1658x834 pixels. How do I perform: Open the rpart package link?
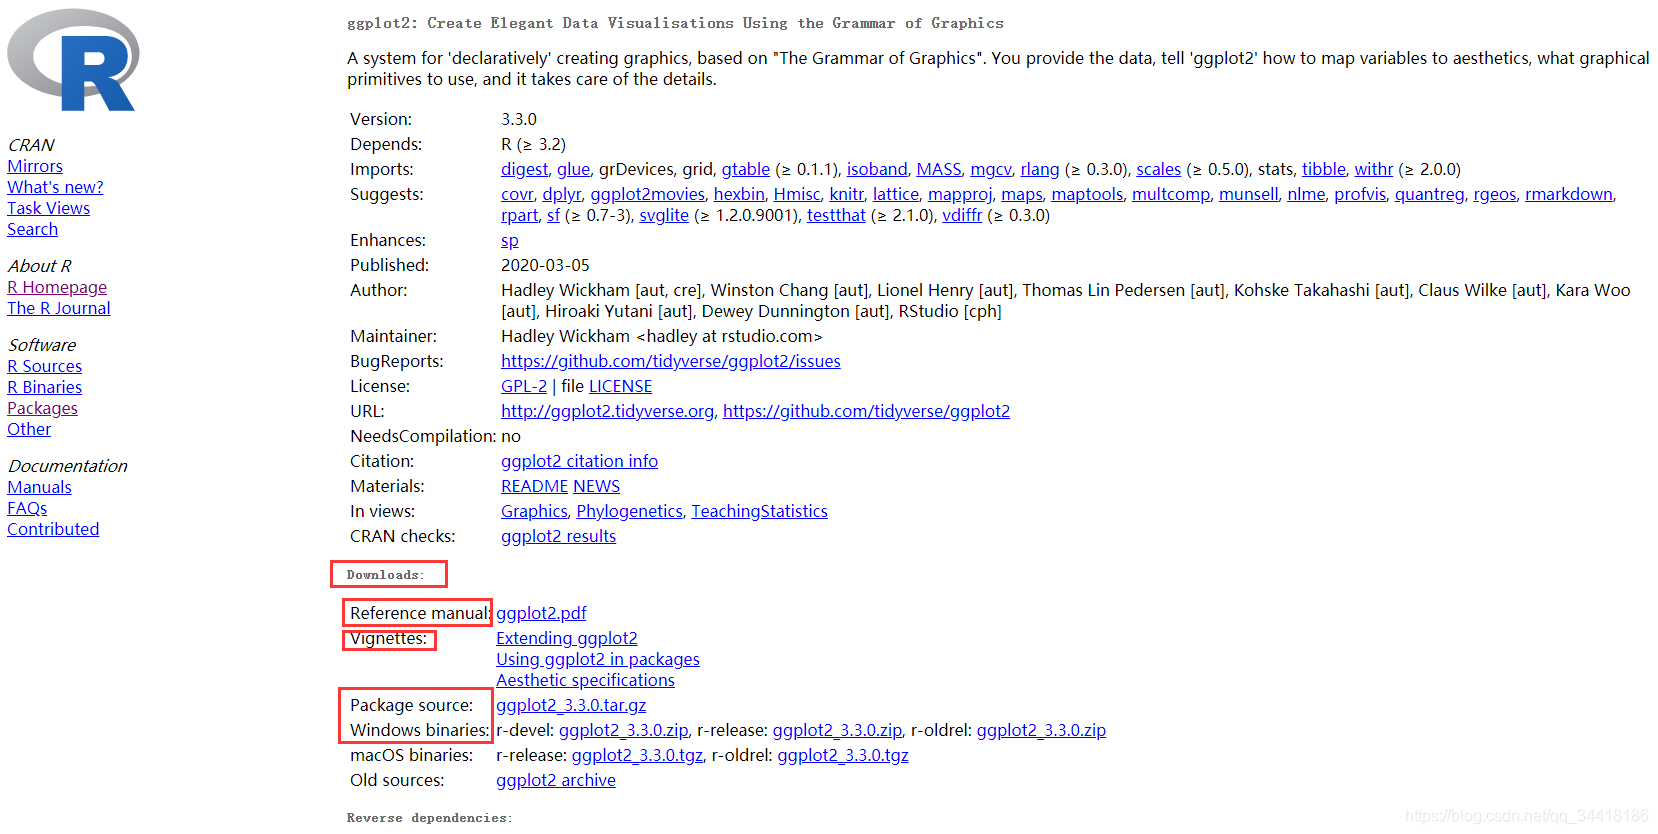tap(520, 215)
